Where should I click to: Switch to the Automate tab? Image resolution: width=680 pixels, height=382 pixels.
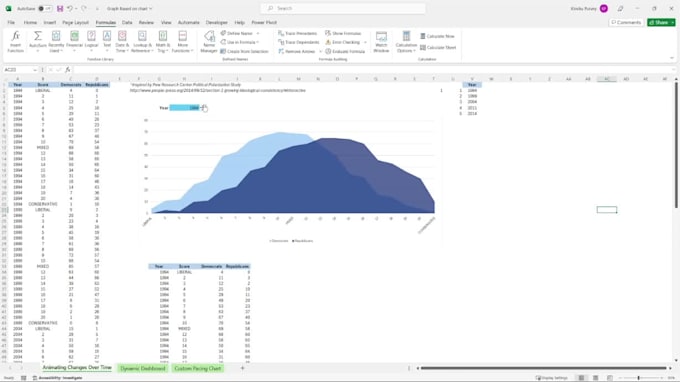click(x=189, y=23)
